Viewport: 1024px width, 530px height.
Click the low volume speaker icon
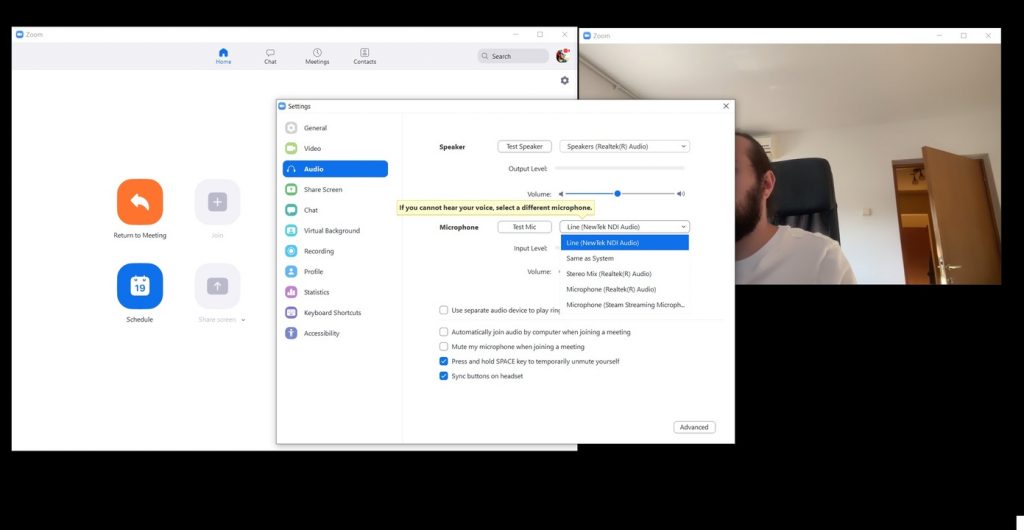point(560,194)
